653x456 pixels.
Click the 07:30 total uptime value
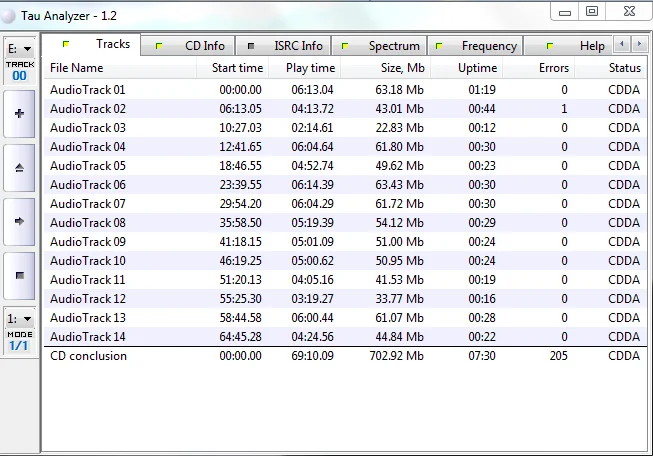point(482,356)
